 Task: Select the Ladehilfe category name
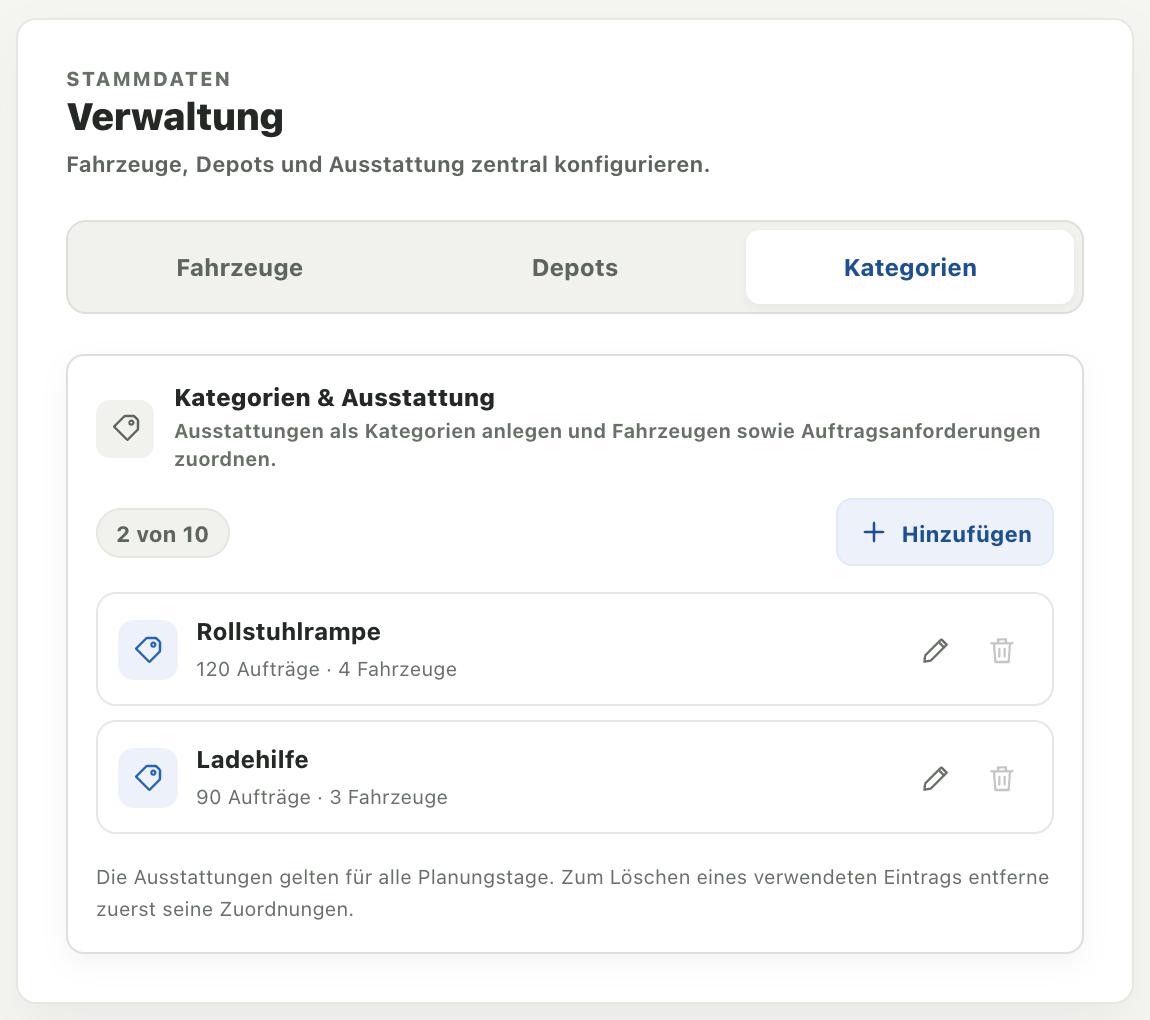pos(252,760)
